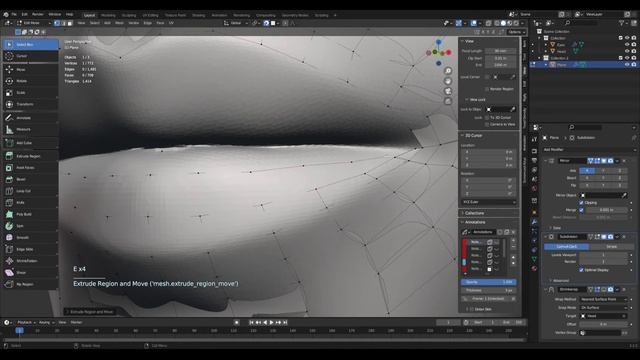Select the Add Cube tool

coord(31,143)
